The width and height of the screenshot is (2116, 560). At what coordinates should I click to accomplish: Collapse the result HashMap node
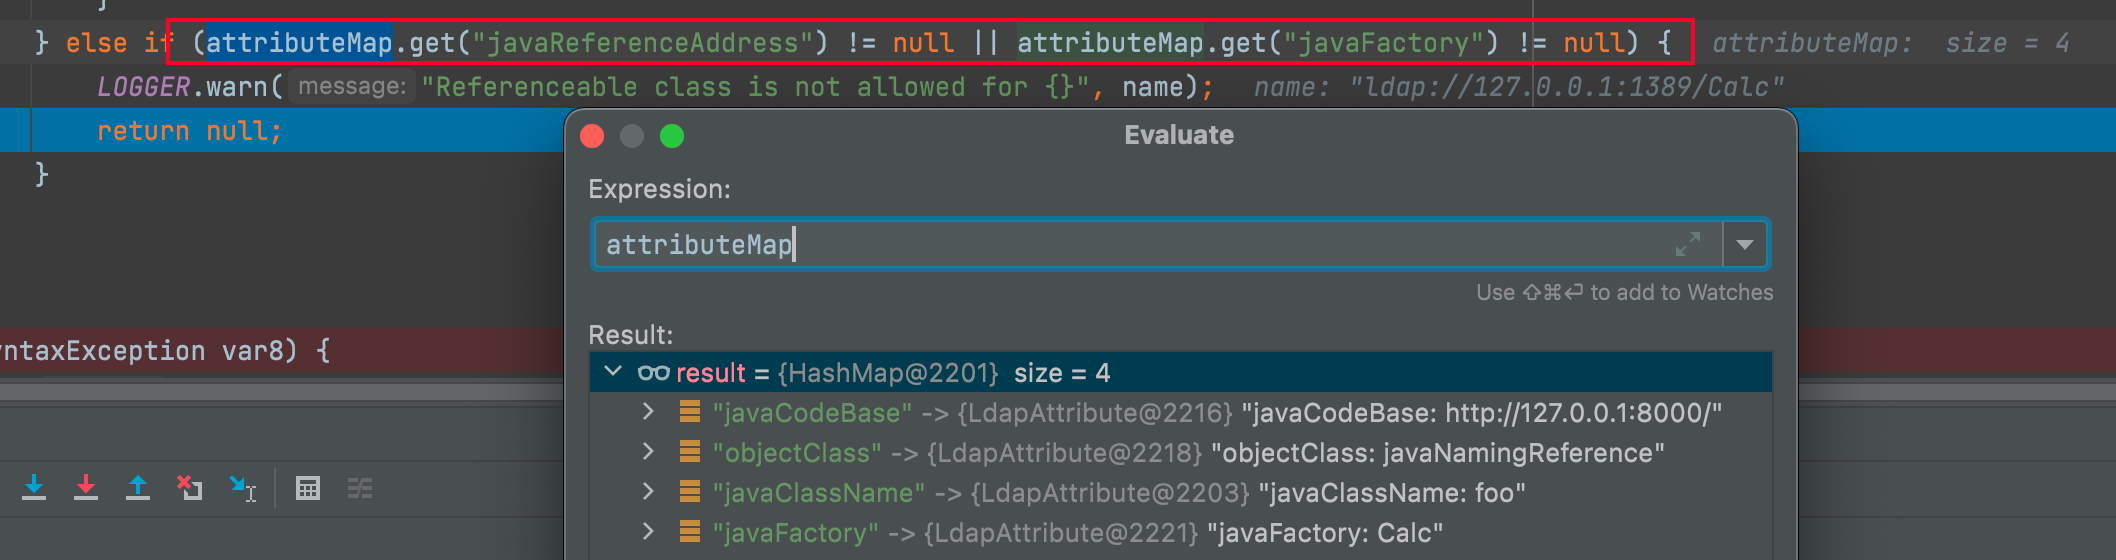[x=613, y=372]
